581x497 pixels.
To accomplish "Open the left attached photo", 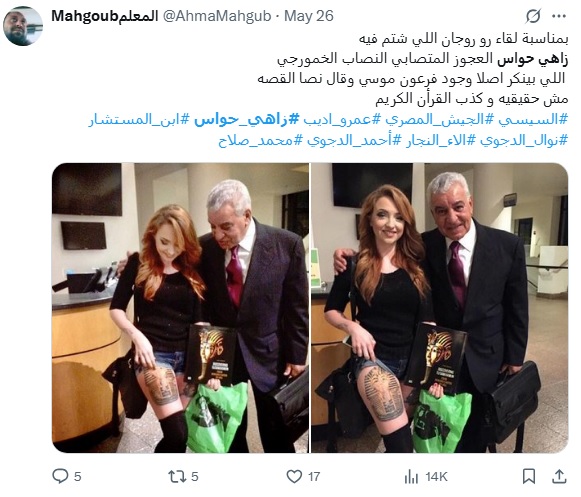I will coord(180,308).
